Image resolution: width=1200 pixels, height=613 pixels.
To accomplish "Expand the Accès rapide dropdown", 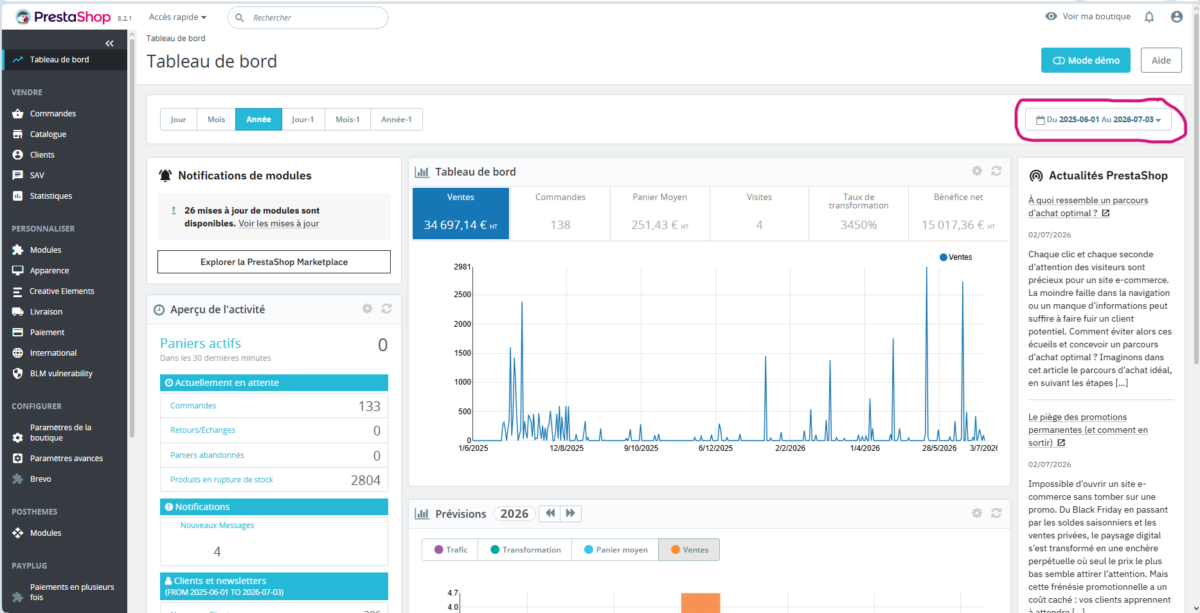I will [x=177, y=17].
